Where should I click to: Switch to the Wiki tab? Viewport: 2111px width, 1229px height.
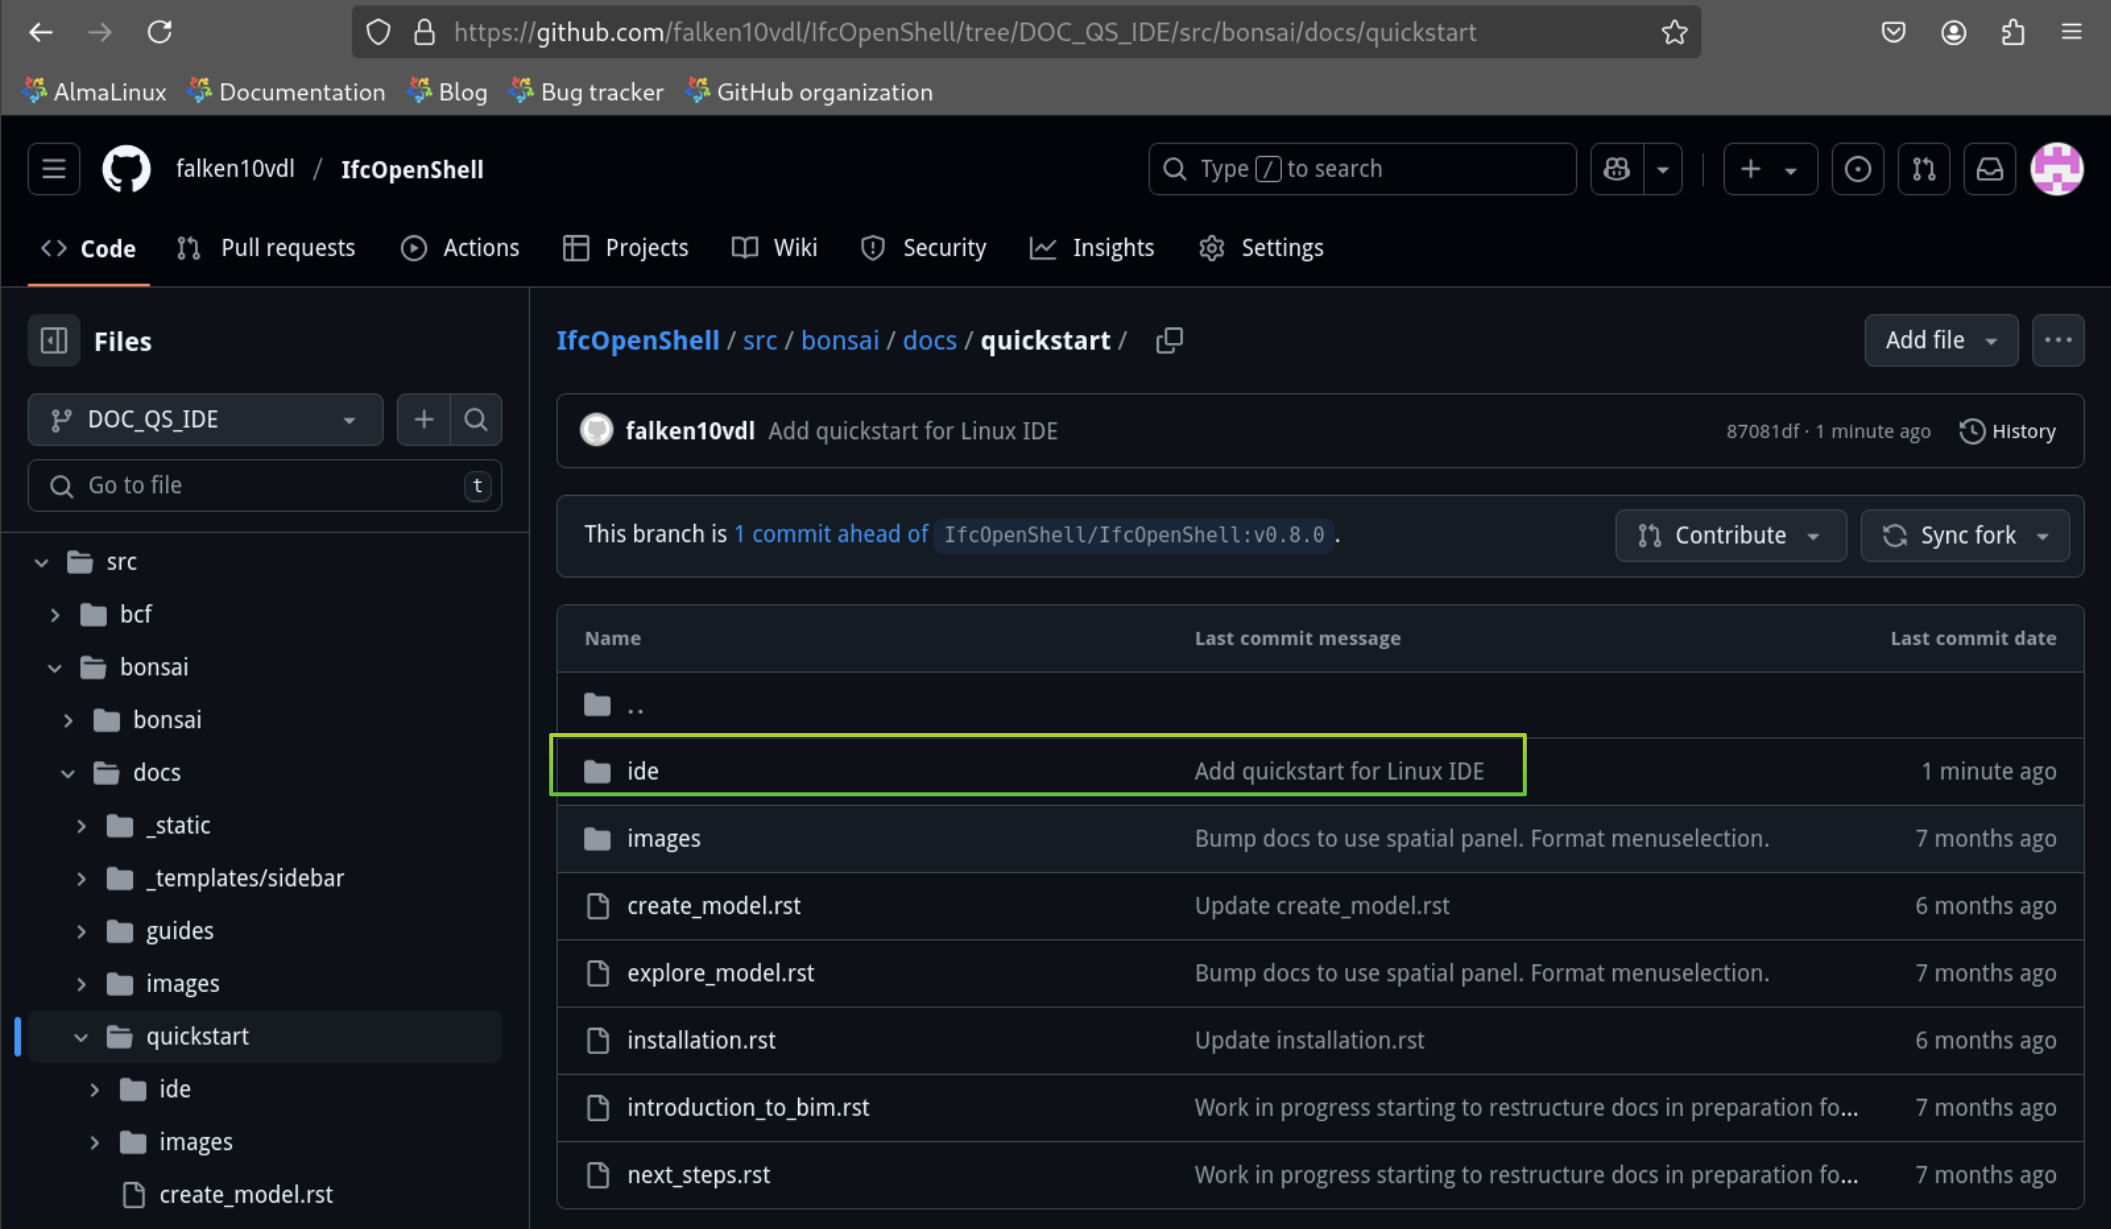(x=775, y=248)
